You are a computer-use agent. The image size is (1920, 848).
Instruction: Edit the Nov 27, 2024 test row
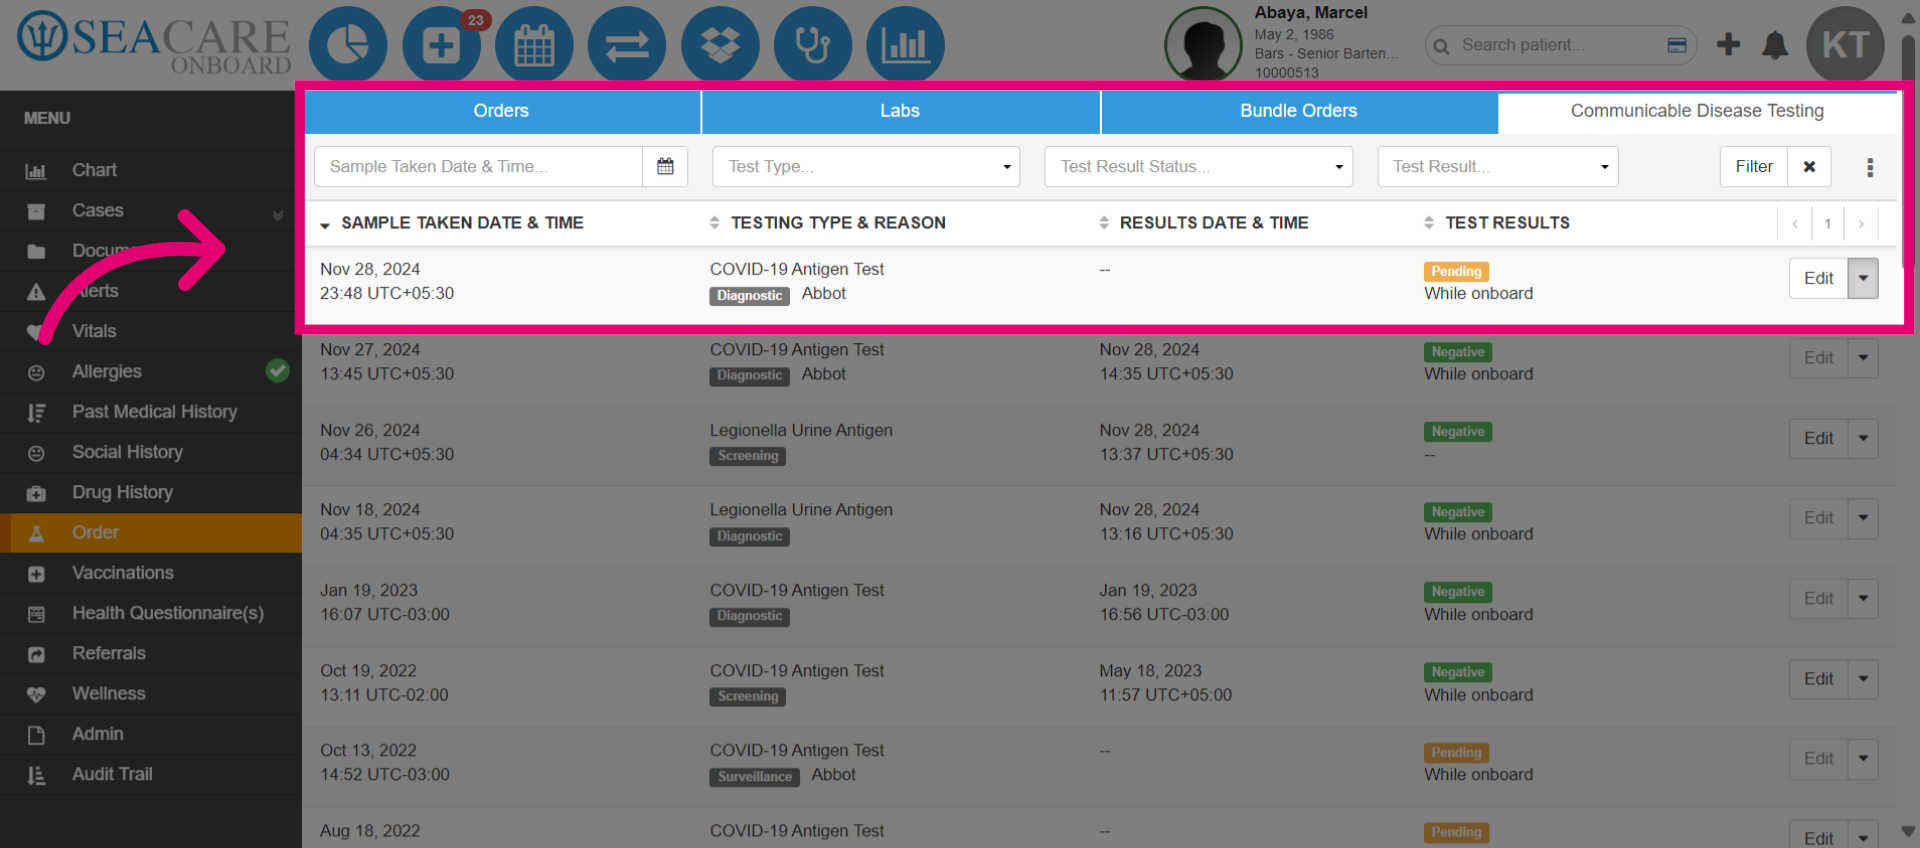[x=1818, y=358]
